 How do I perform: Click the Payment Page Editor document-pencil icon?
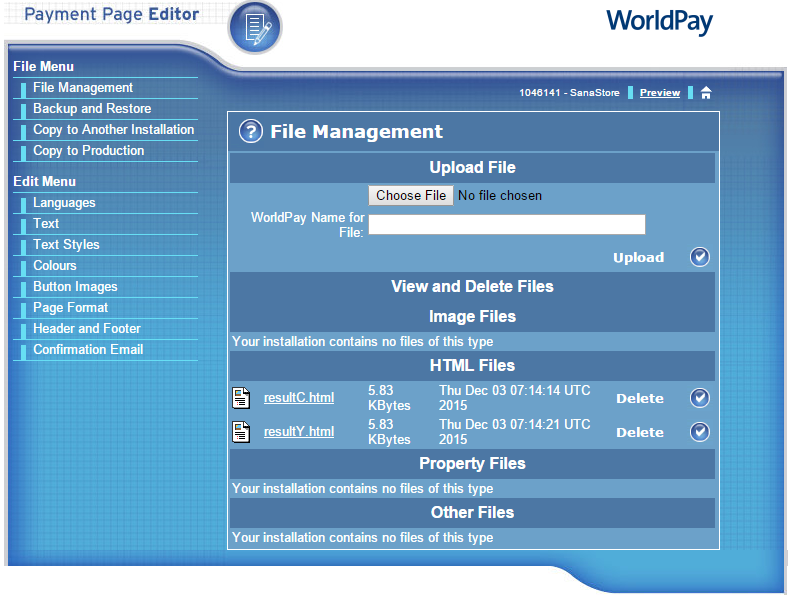tap(255, 27)
